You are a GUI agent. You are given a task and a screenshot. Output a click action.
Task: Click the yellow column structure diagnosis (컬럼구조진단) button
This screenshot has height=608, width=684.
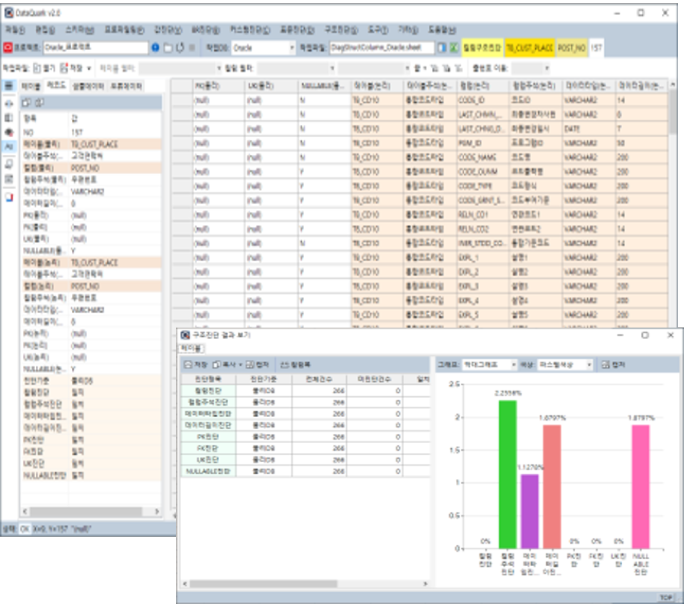click(479, 47)
